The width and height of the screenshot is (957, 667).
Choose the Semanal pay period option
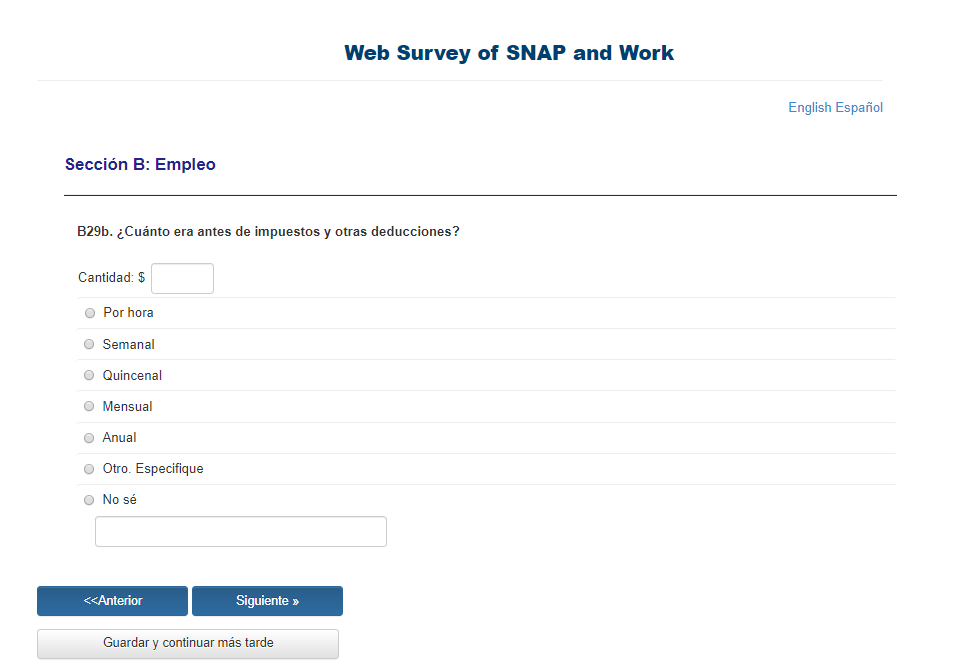89,344
